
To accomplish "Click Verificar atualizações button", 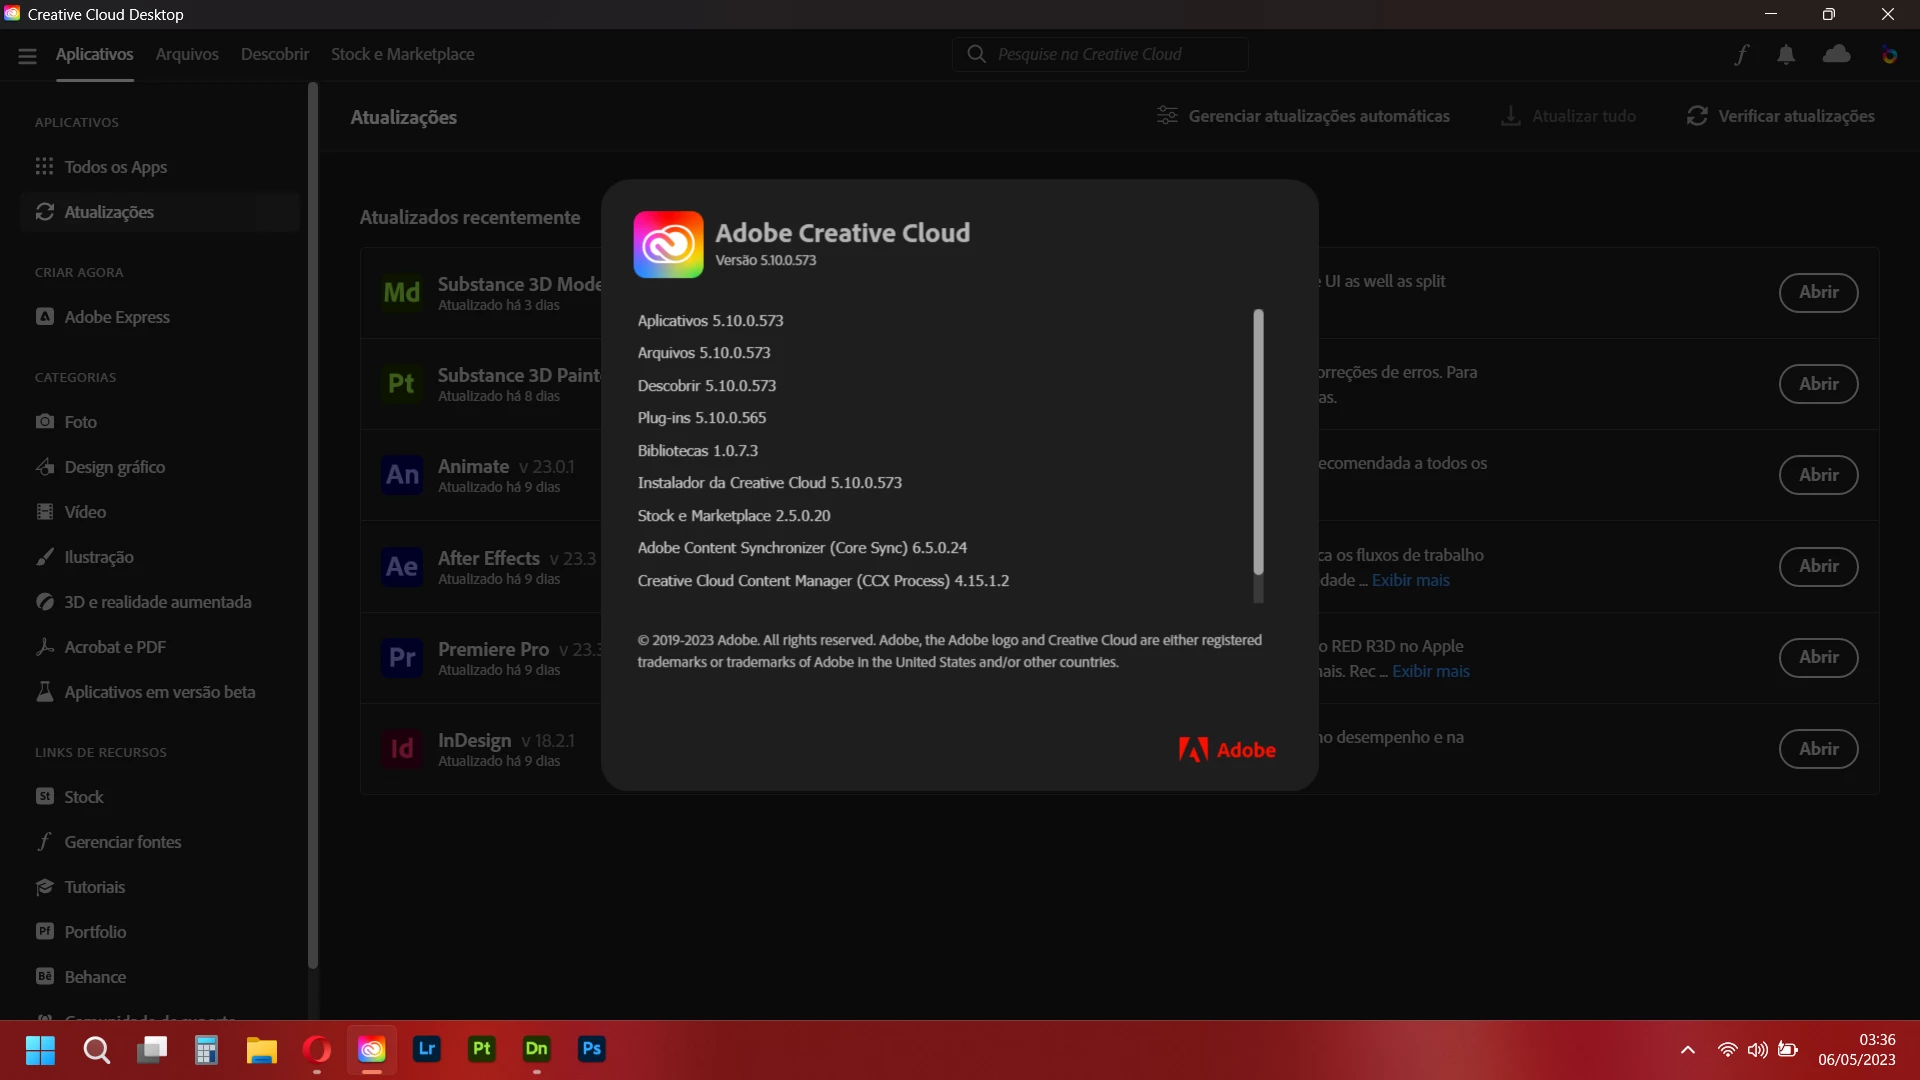I will coord(1780,117).
